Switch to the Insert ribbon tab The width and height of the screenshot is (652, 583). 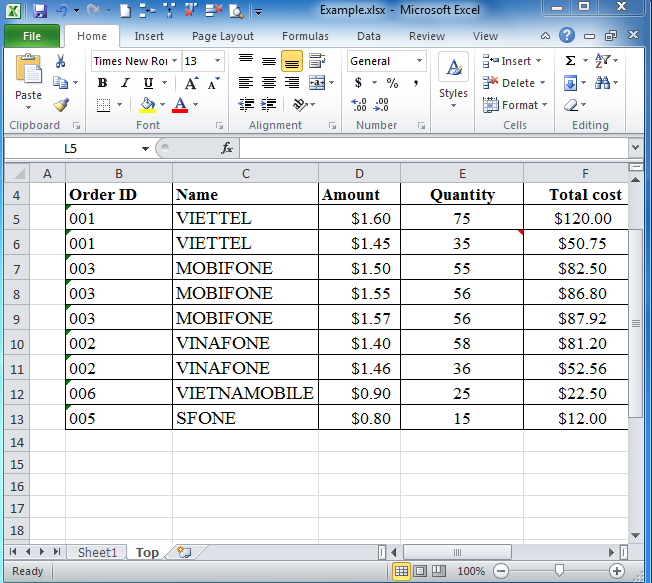point(149,36)
